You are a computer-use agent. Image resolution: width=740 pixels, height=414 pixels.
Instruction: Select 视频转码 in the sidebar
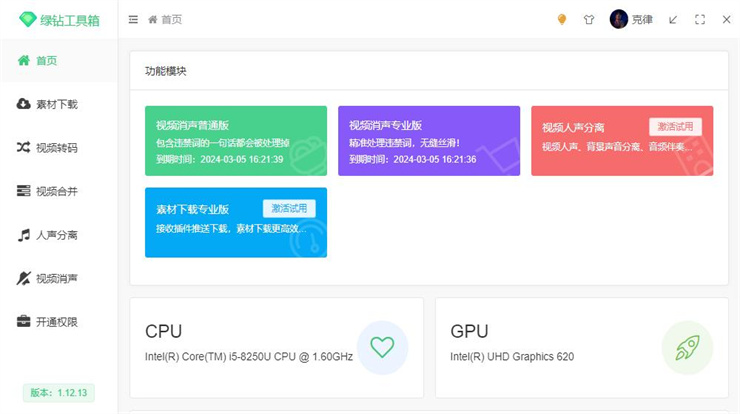[x=59, y=147]
